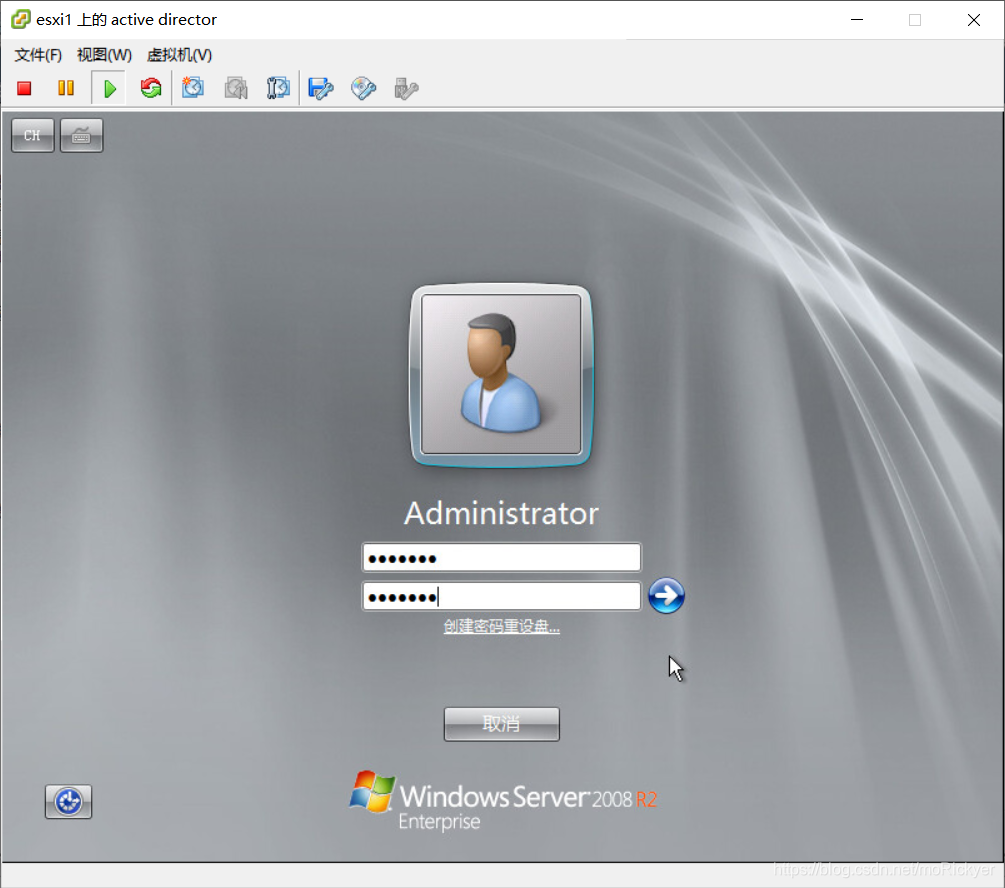1005x888 pixels.
Task: Open the on-screen keyboard button
Action: click(x=81, y=135)
